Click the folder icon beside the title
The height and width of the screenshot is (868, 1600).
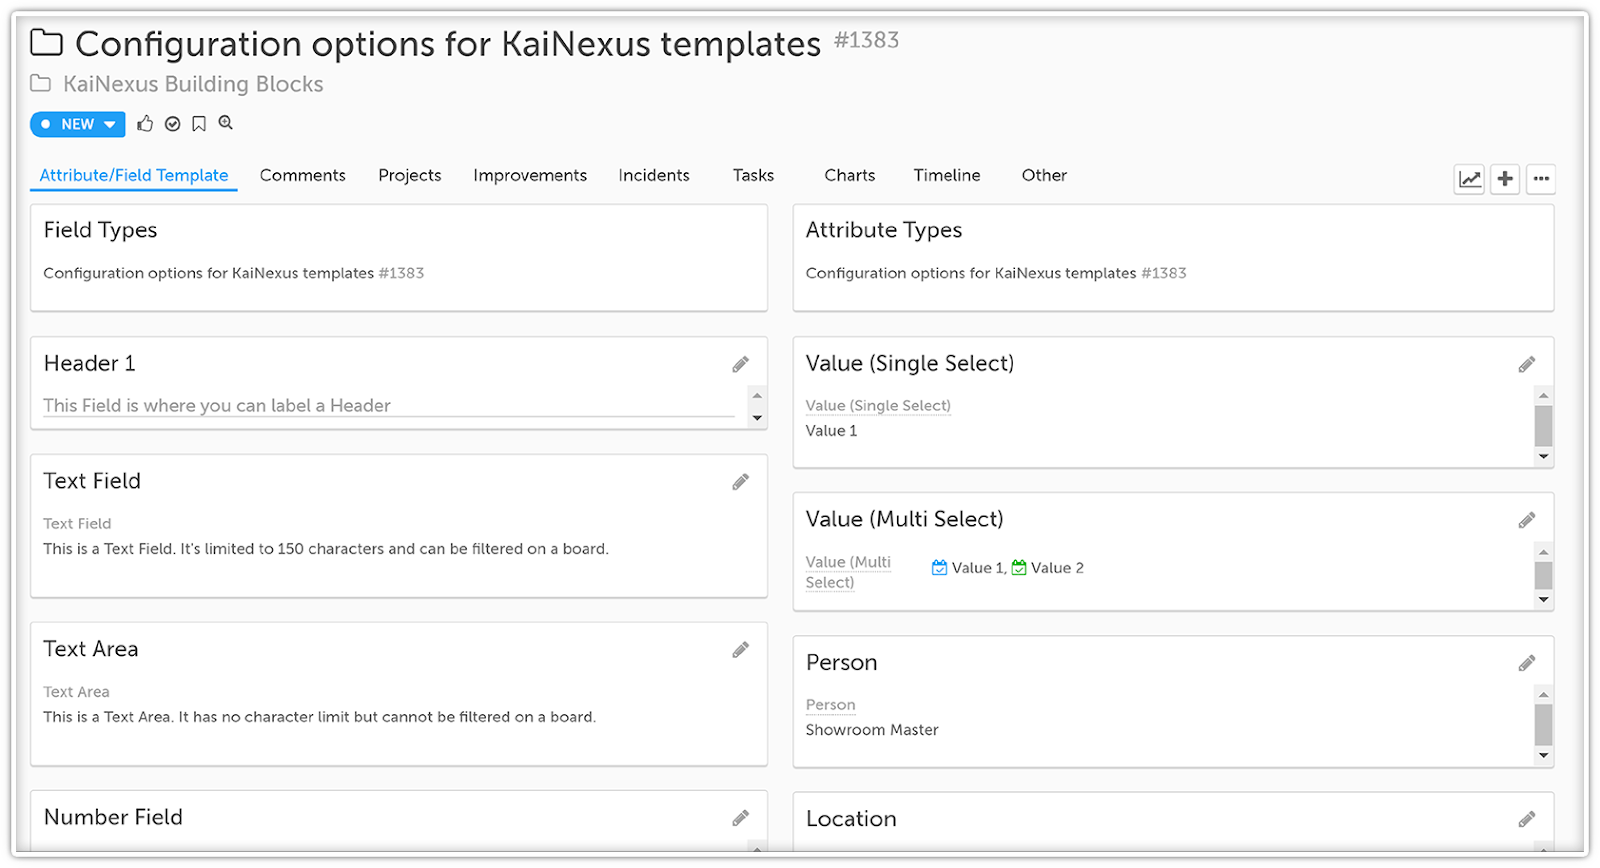click(x=46, y=43)
